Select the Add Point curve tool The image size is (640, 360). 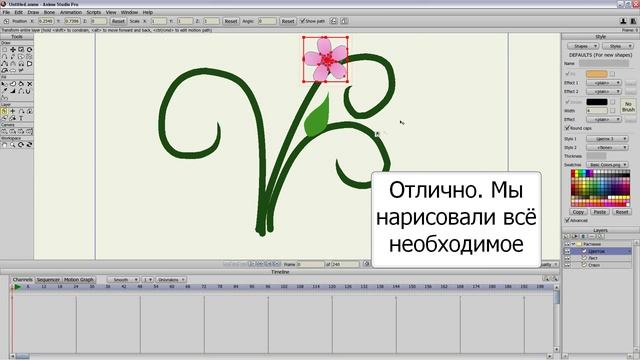pos(4,57)
